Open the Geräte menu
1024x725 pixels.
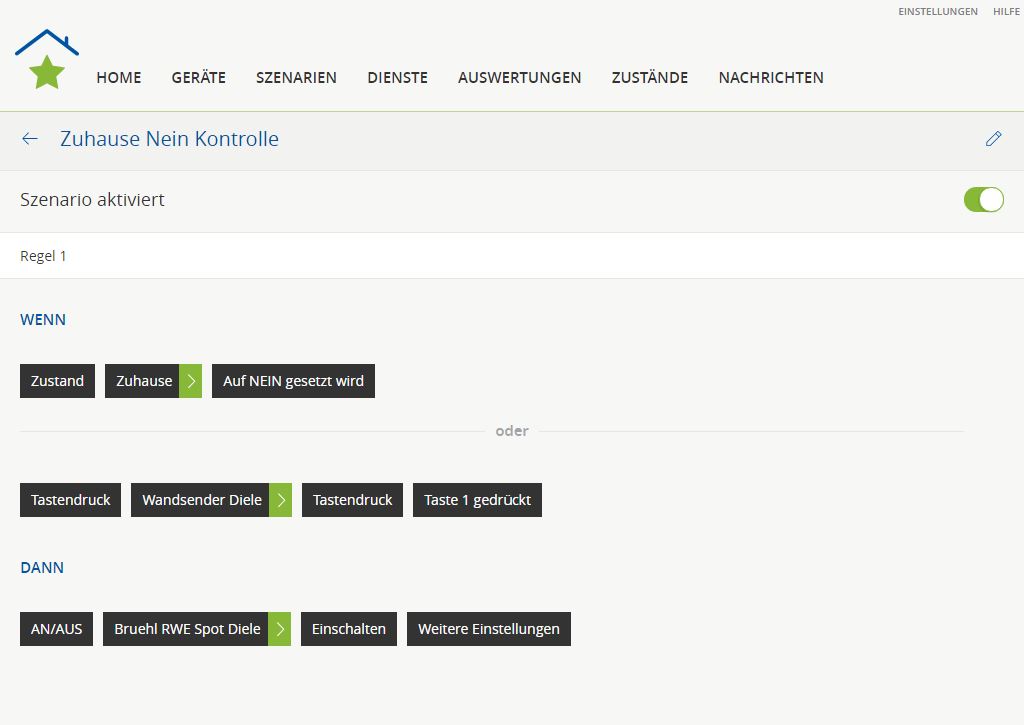tap(198, 78)
